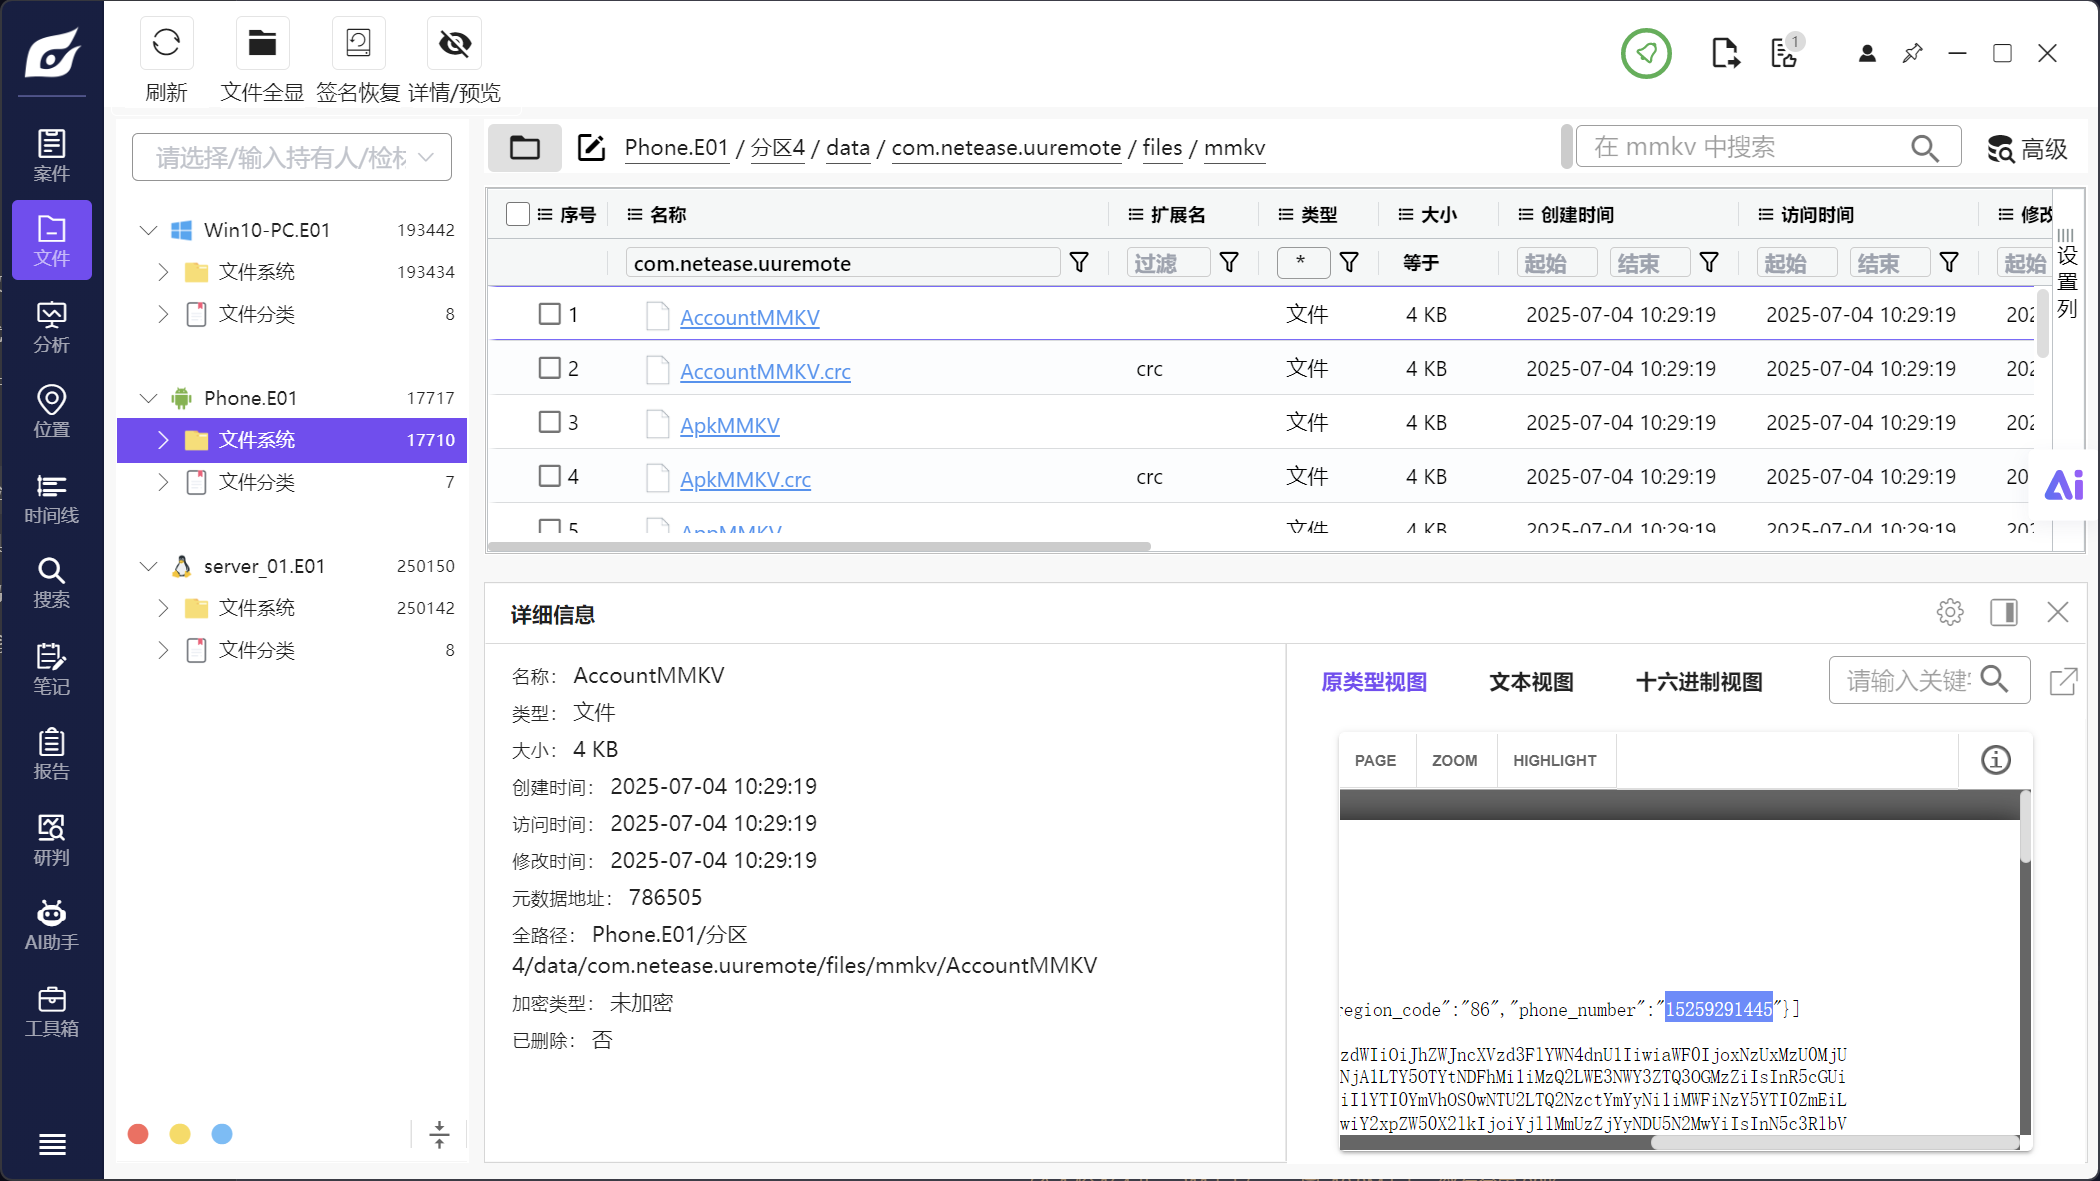Click the blue color dot

coord(222,1134)
